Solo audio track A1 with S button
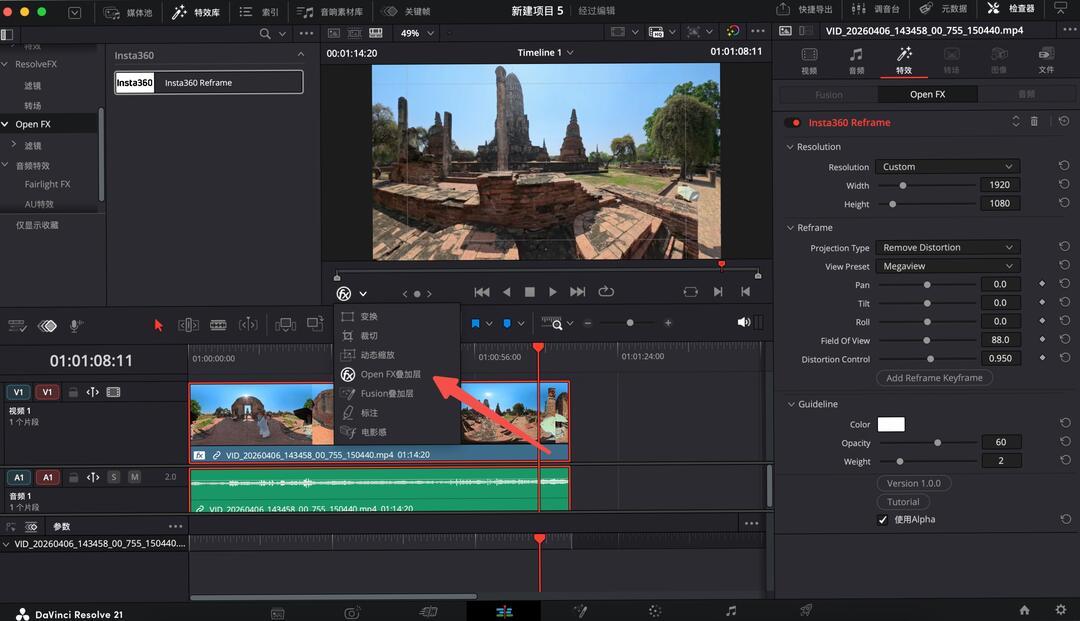The width and height of the screenshot is (1080, 621). tap(114, 476)
